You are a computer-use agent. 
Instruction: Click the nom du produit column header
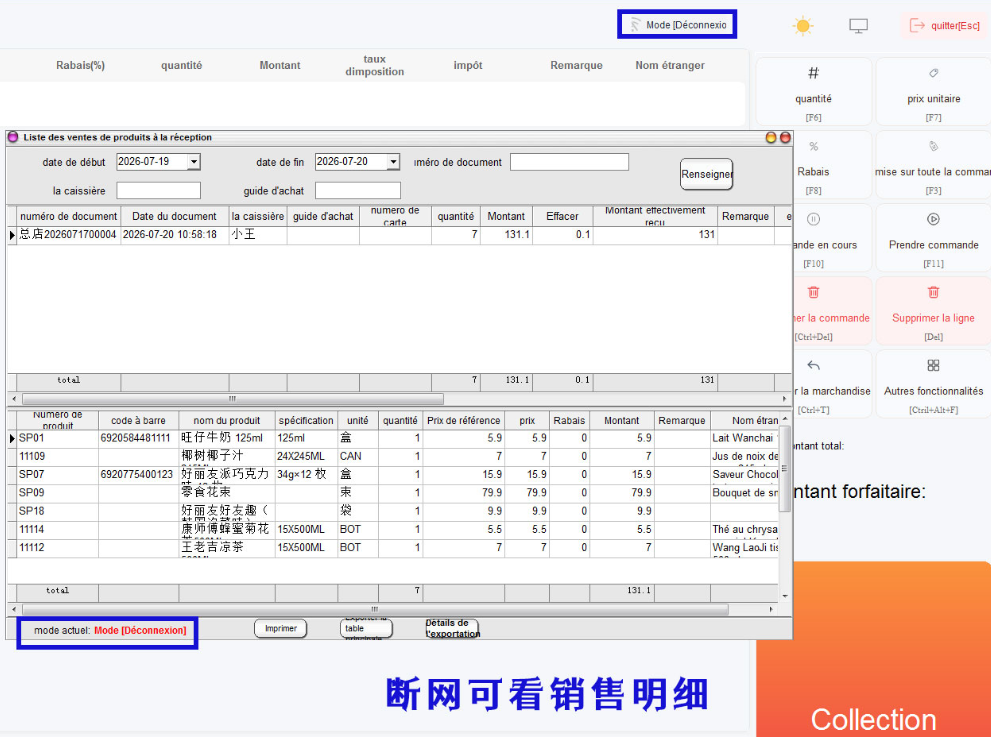(x=227, y=420)
